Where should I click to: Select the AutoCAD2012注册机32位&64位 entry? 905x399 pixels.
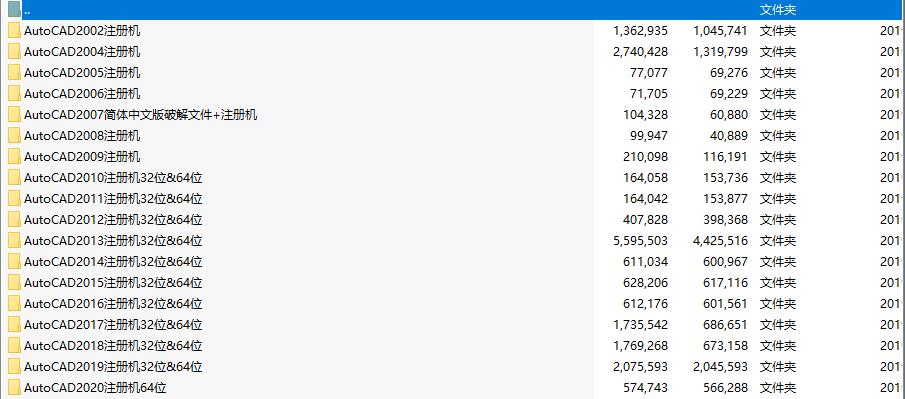coord(113,219)
